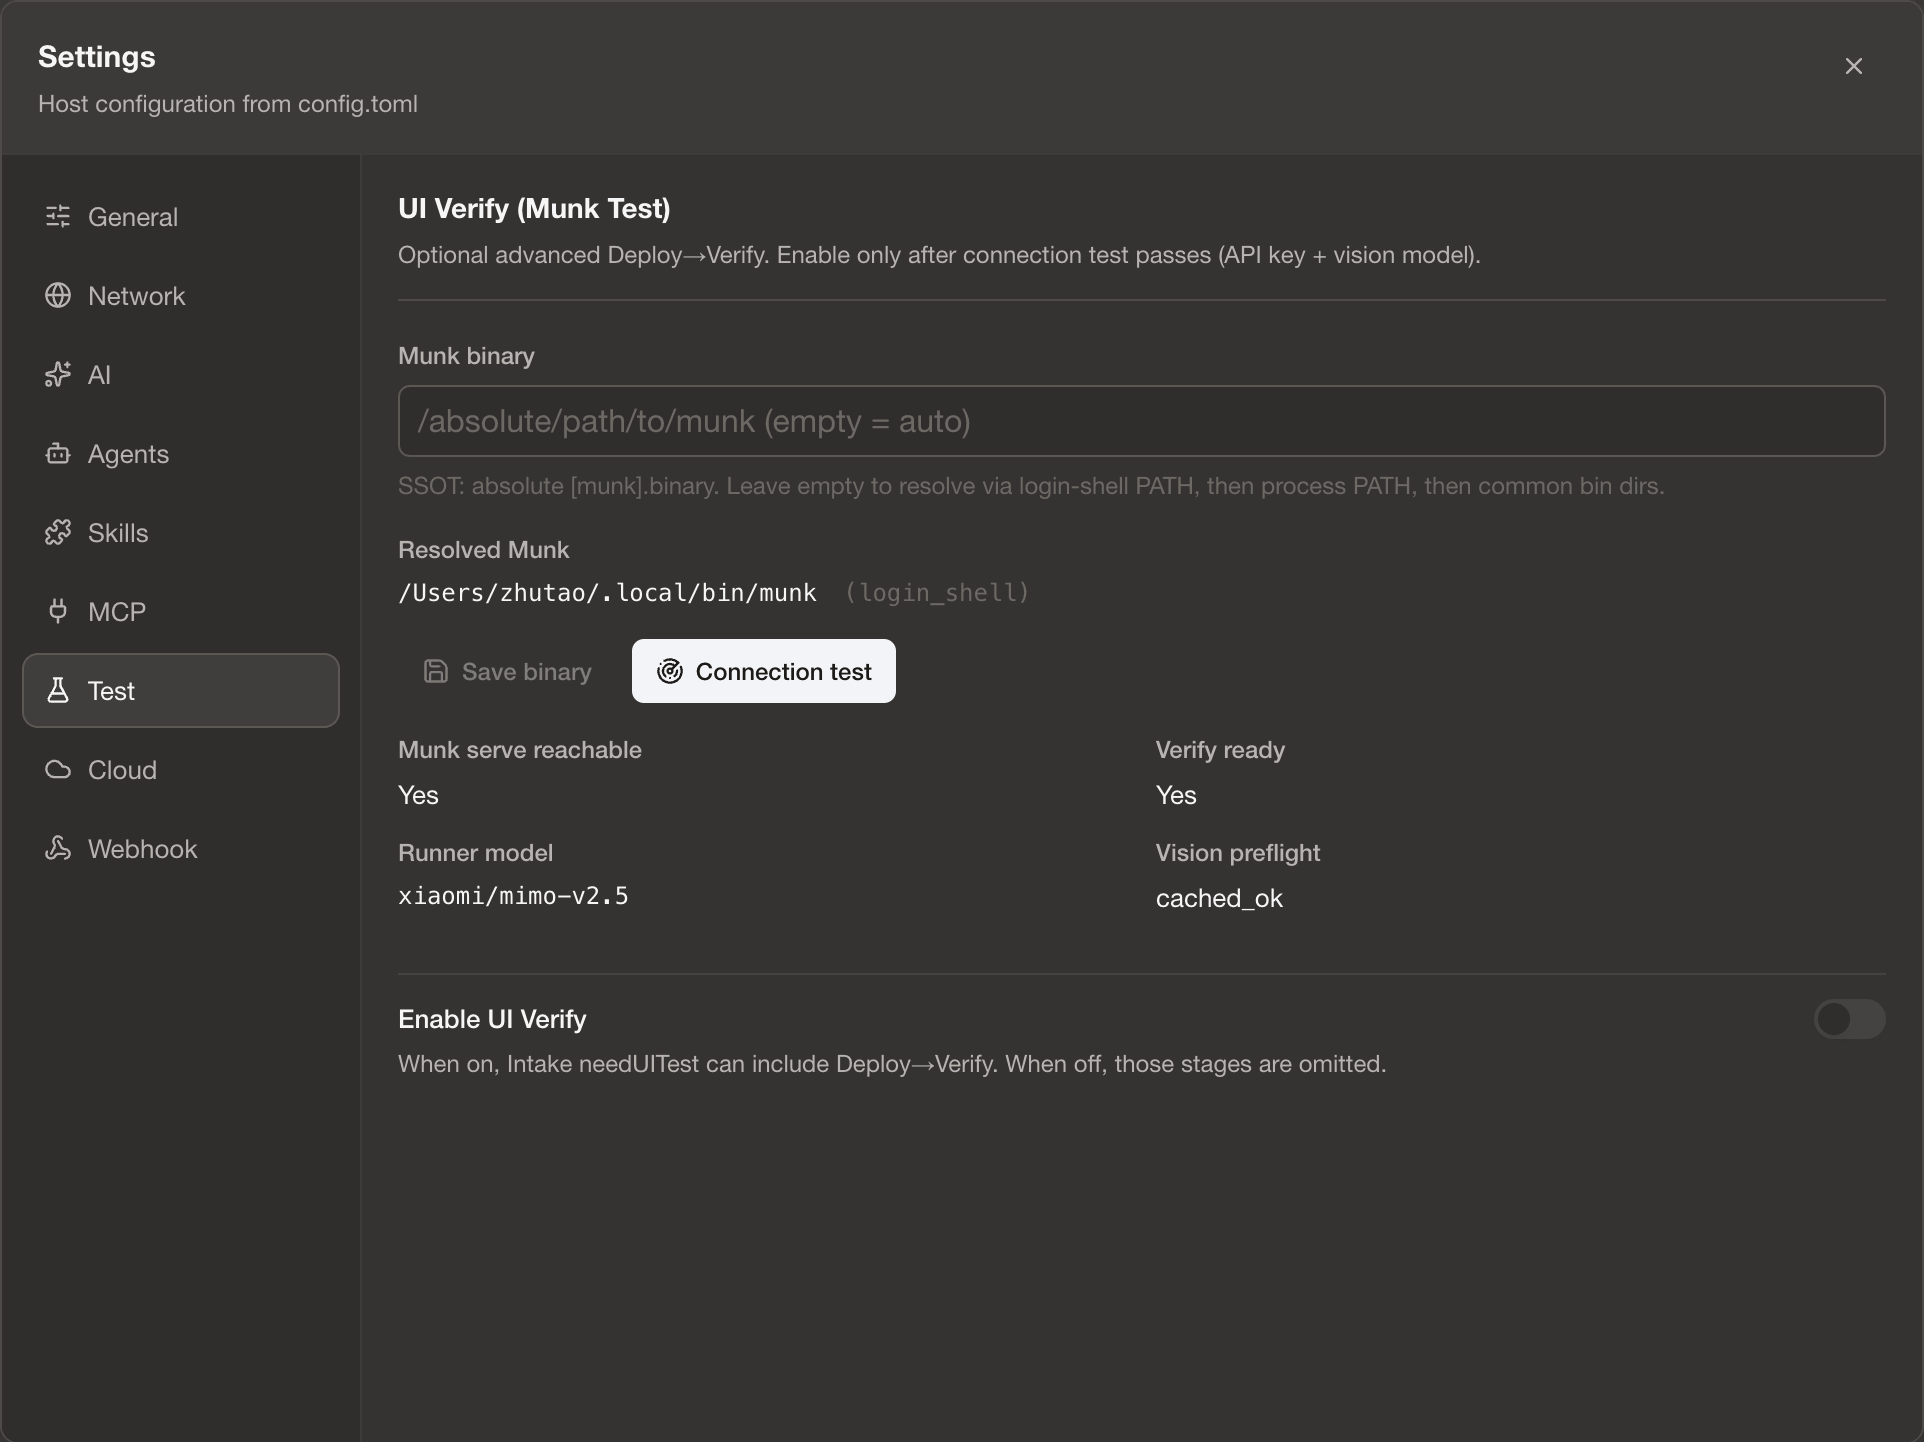The width and height of the screenshot is (1924, 1442).
Task: Click the Network globe icon
Action: [58, 295]
